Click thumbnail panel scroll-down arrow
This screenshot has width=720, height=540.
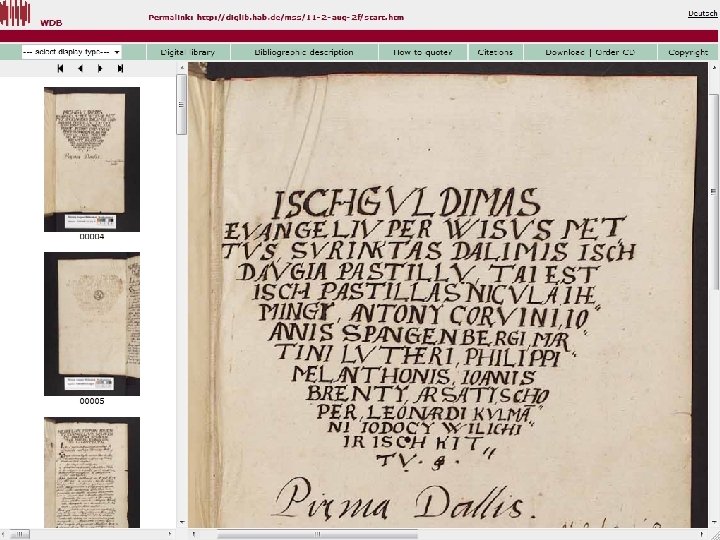182,522
